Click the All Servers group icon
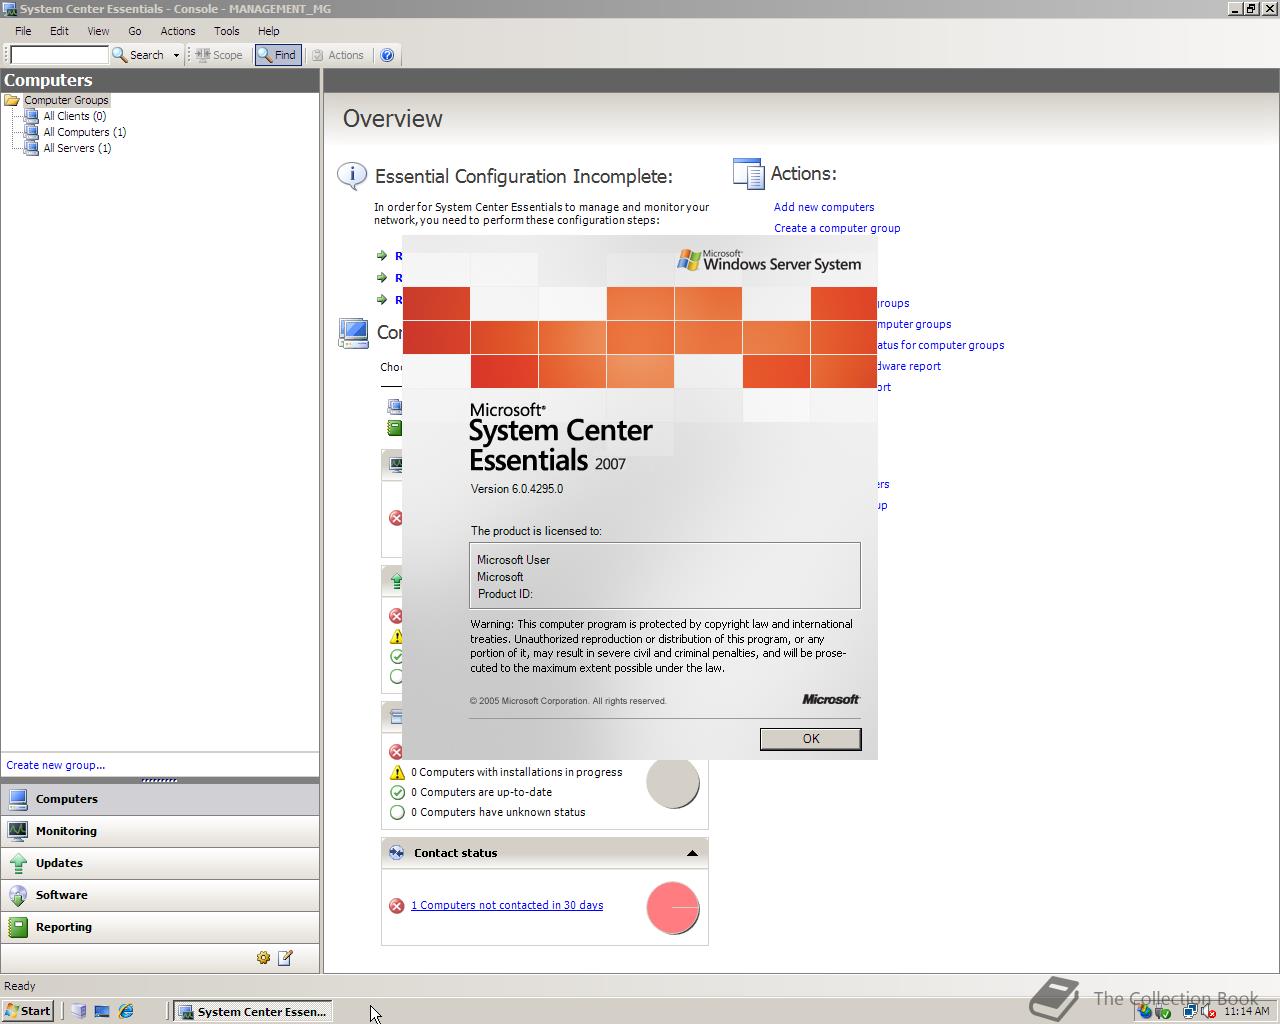 coord(31,148)
